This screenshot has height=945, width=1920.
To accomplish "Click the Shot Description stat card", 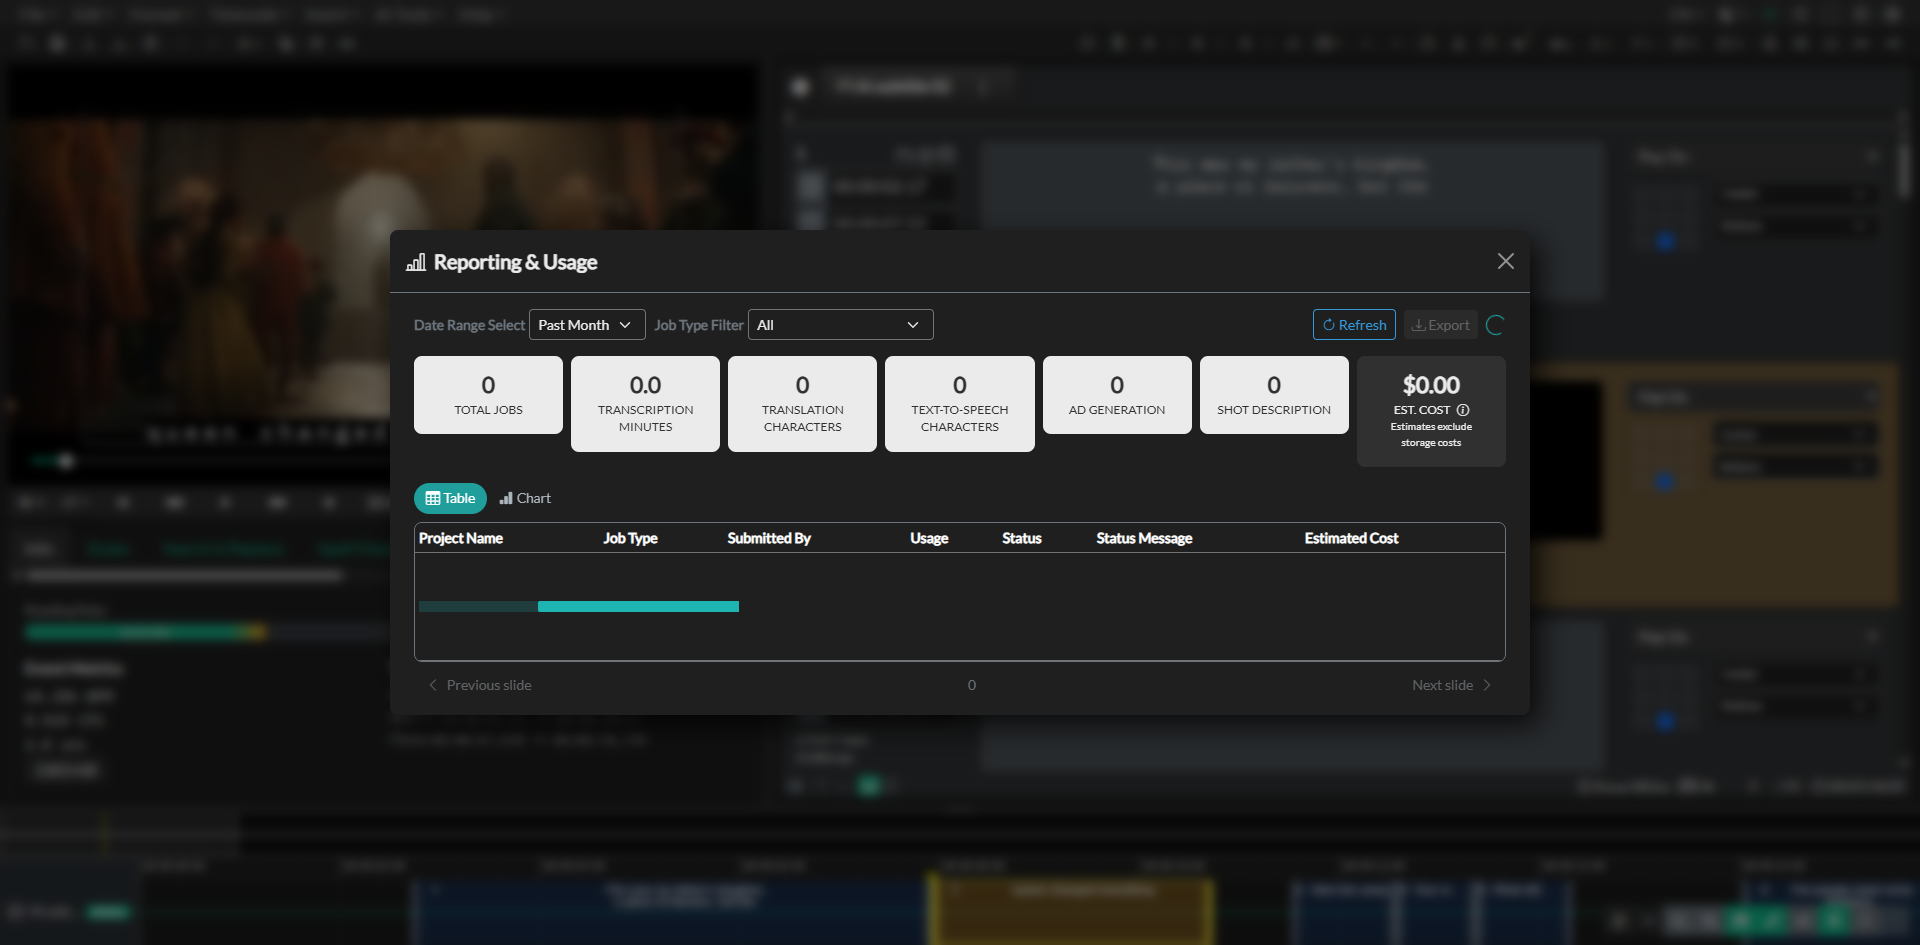I will 1274,395.
